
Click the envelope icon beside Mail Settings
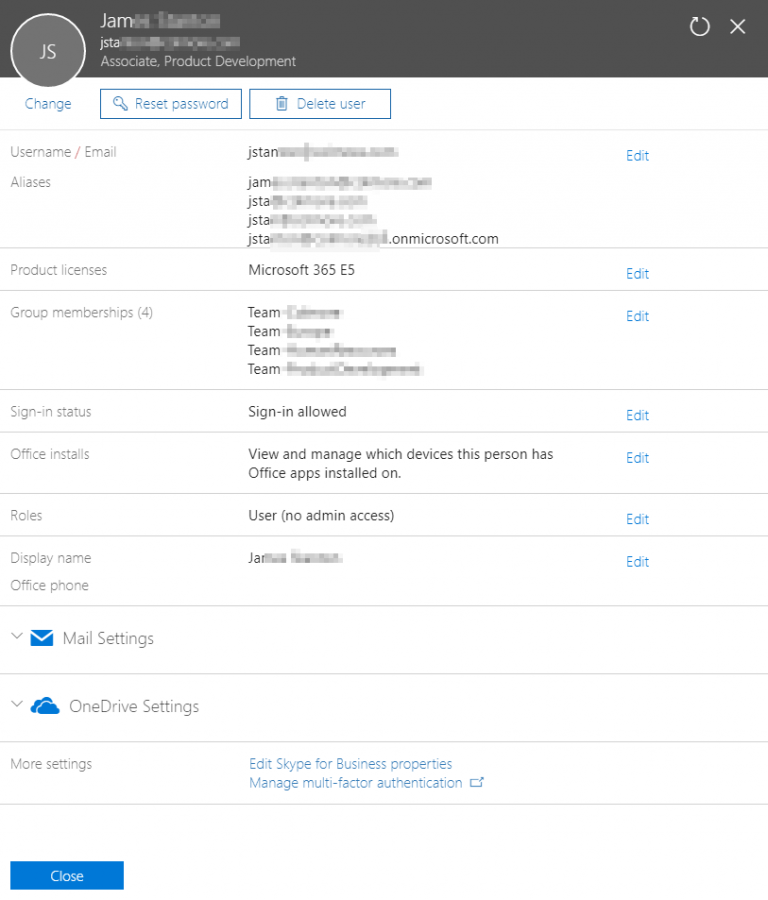40,637
